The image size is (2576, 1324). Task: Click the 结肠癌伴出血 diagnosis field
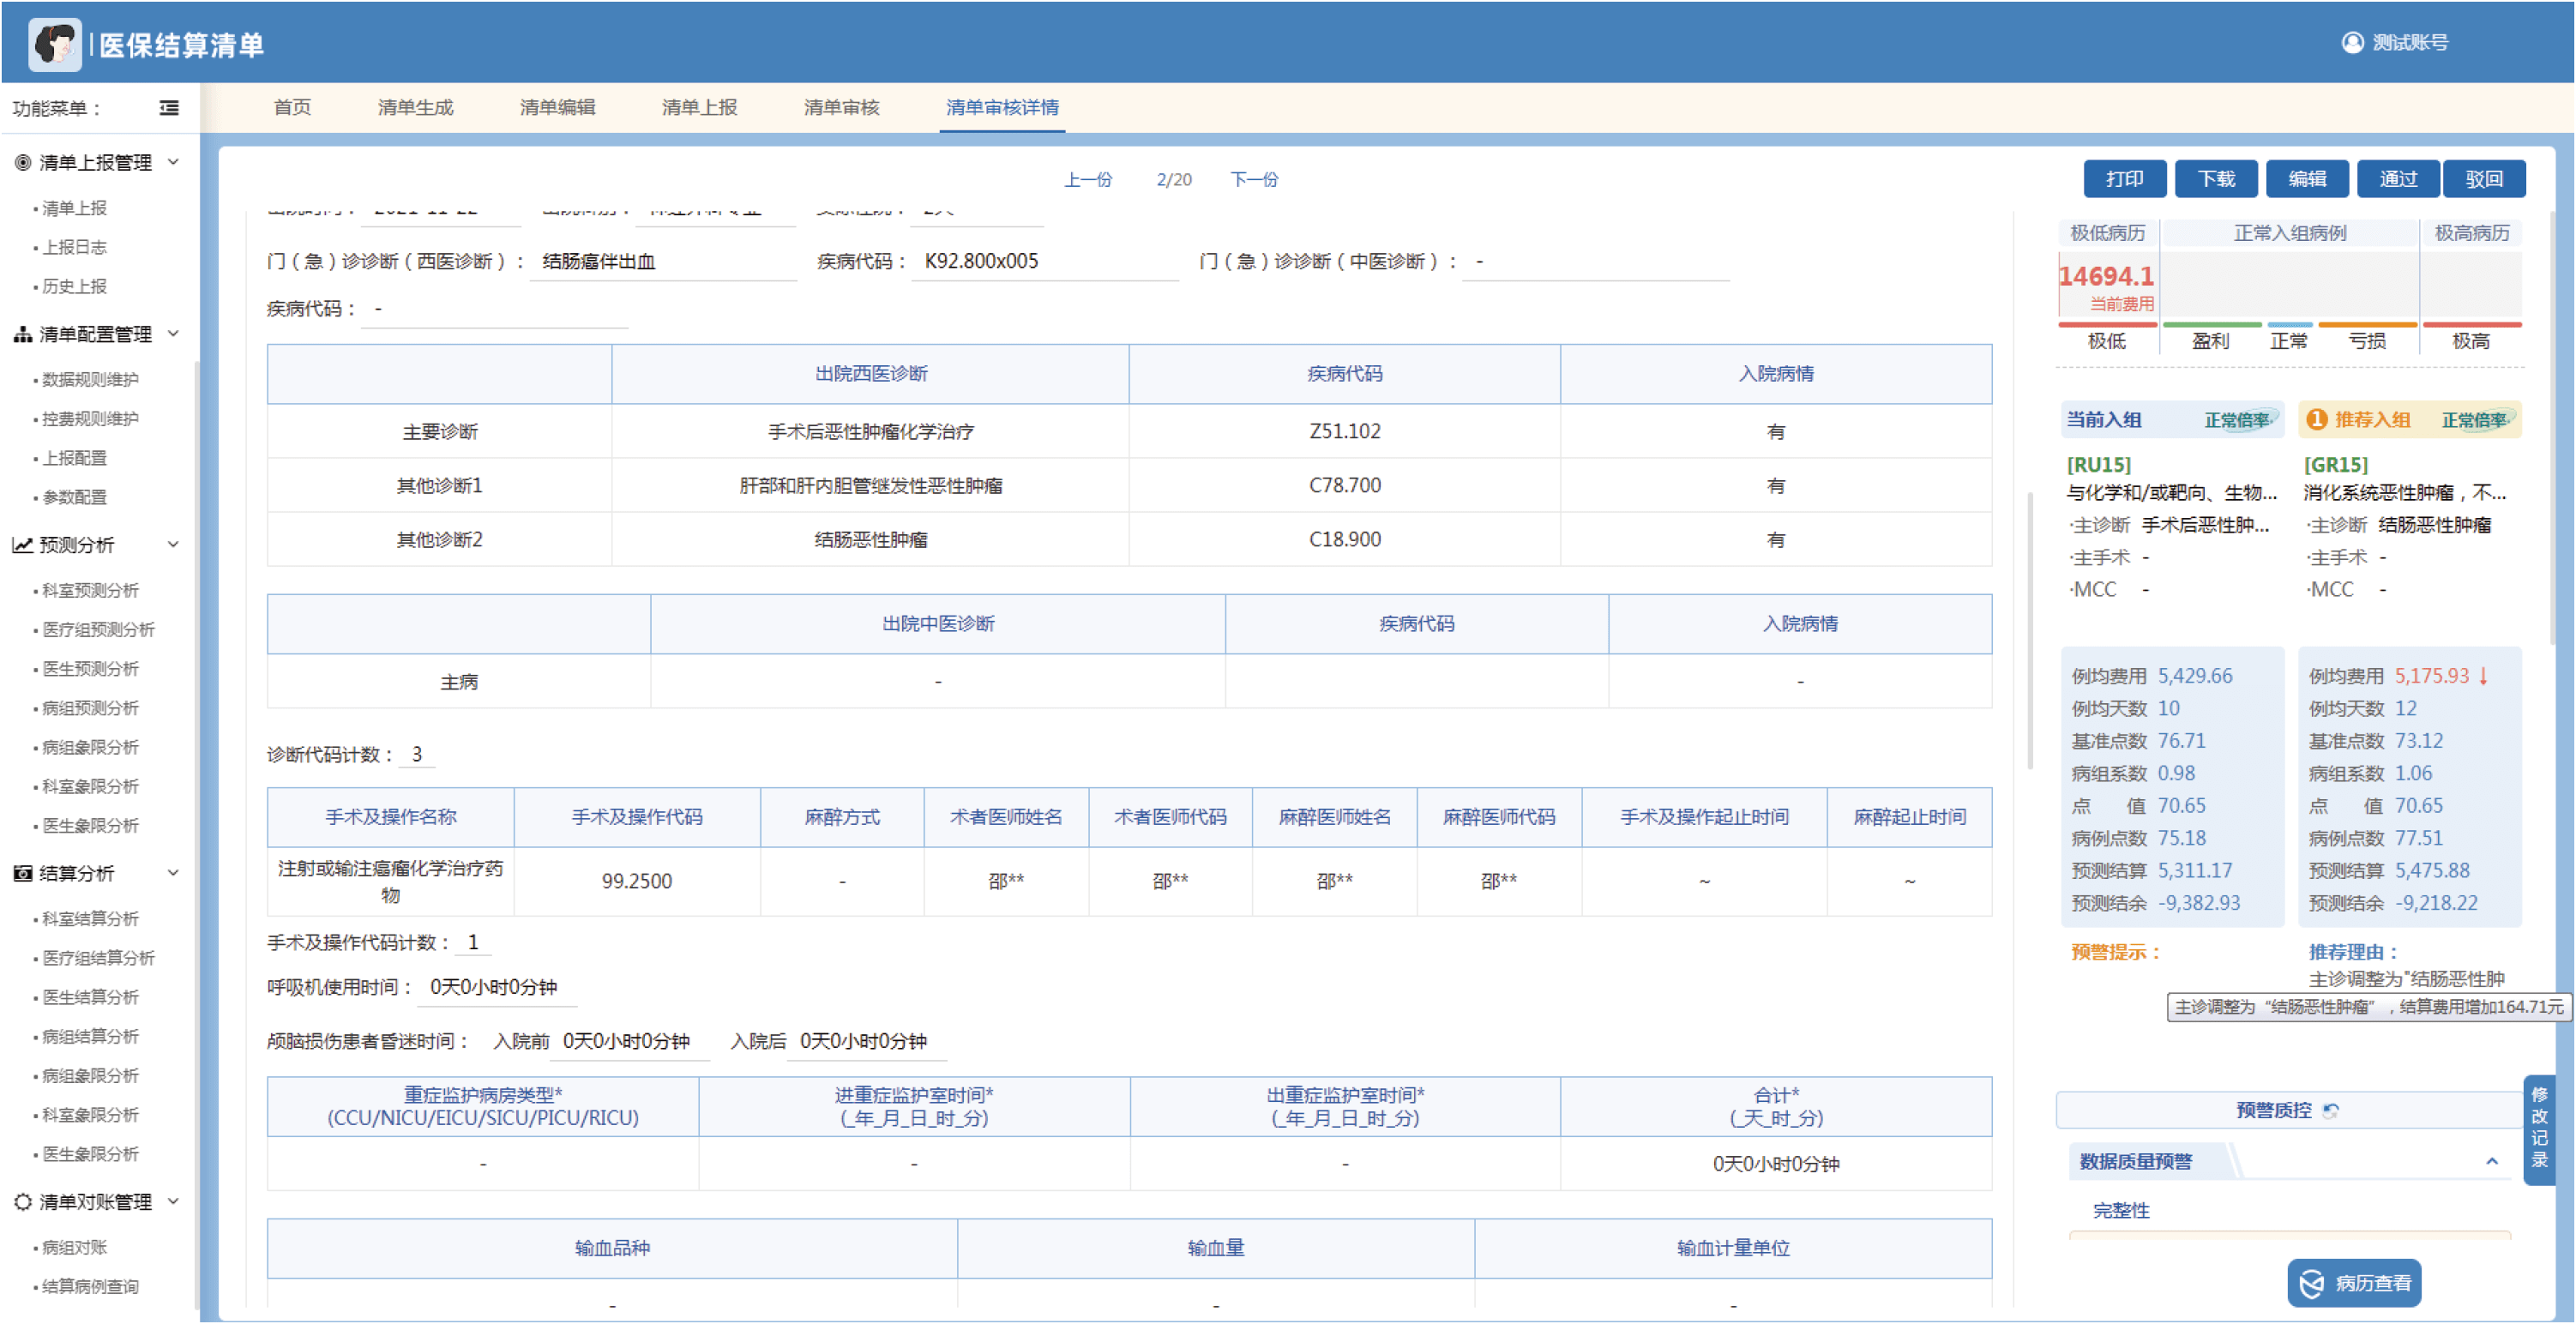[x=663, y=262]
